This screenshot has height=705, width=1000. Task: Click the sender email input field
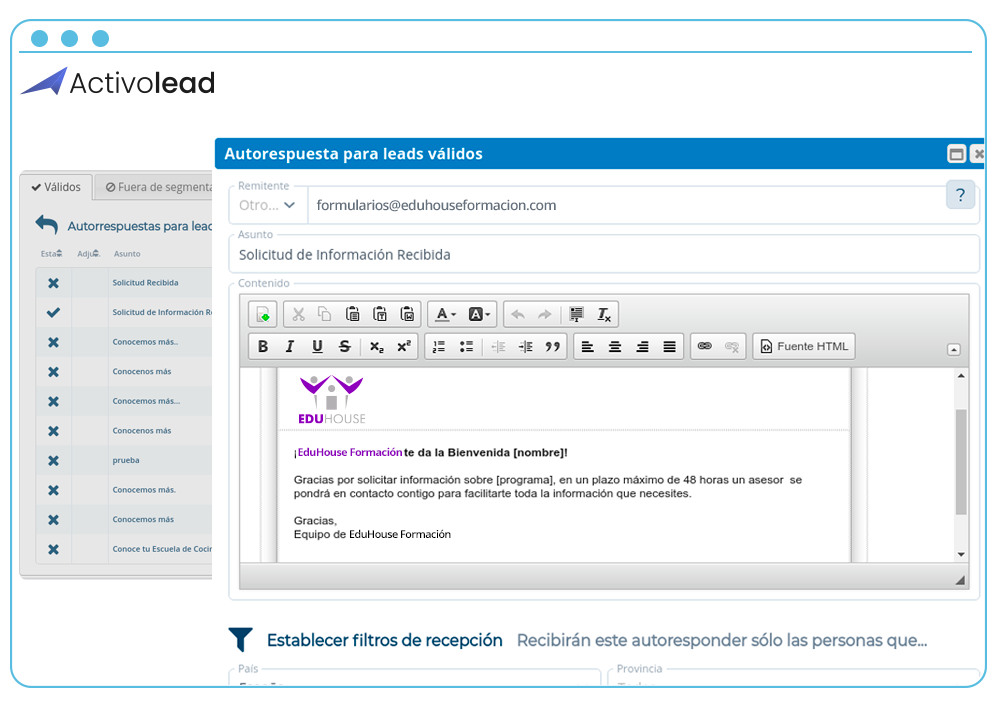[x=642, y=205]
